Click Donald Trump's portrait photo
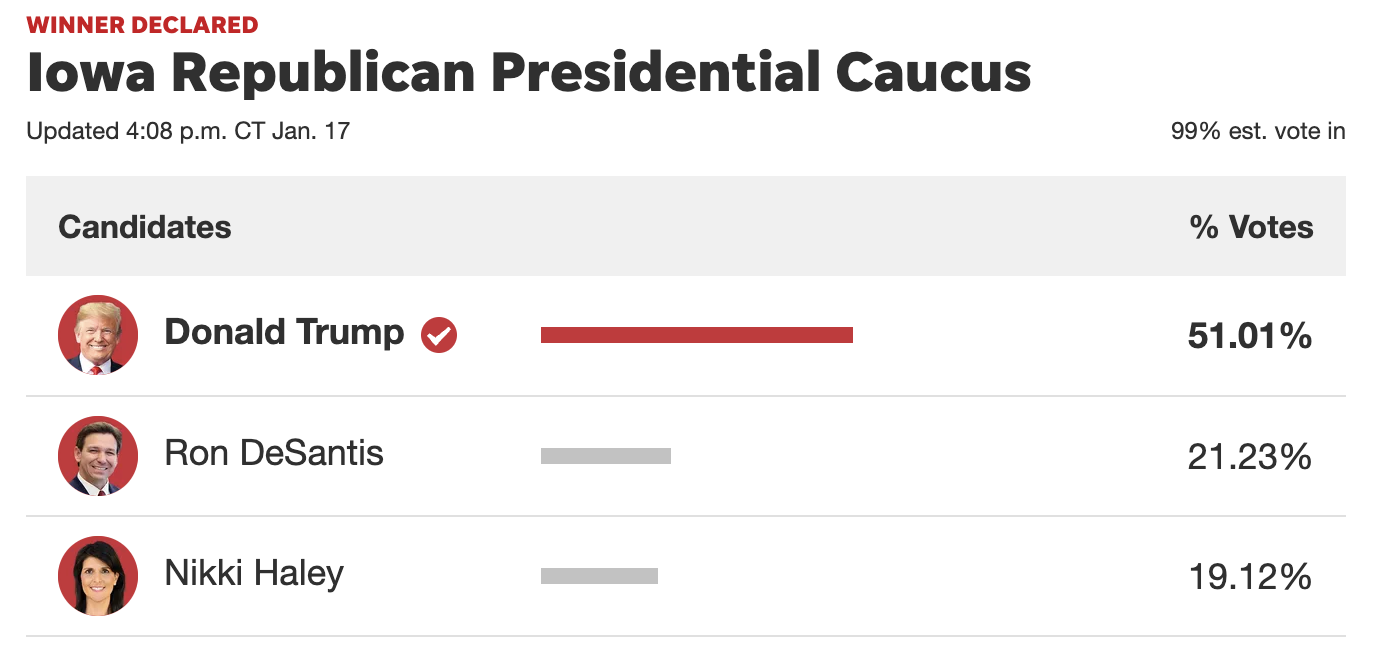The image size is (1380, 660). coord(98,335)
